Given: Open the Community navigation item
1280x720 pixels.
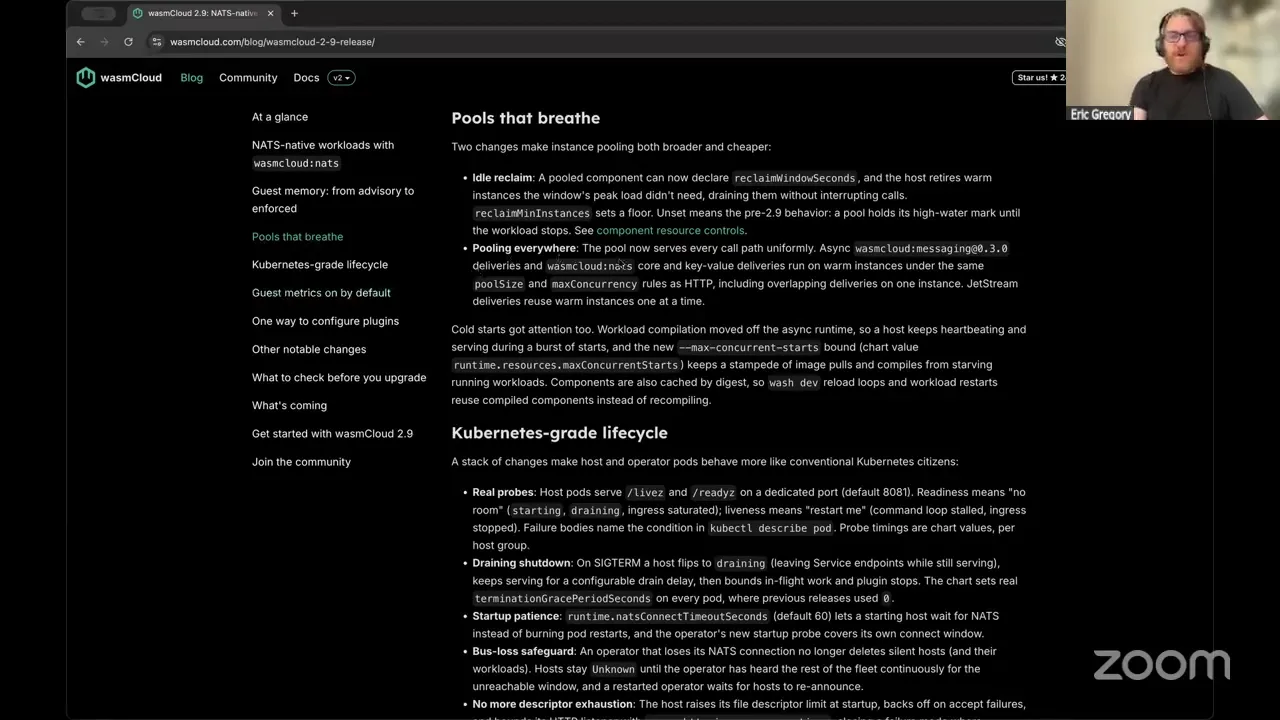Looking at the screenshot, I should tap(248, 78).
